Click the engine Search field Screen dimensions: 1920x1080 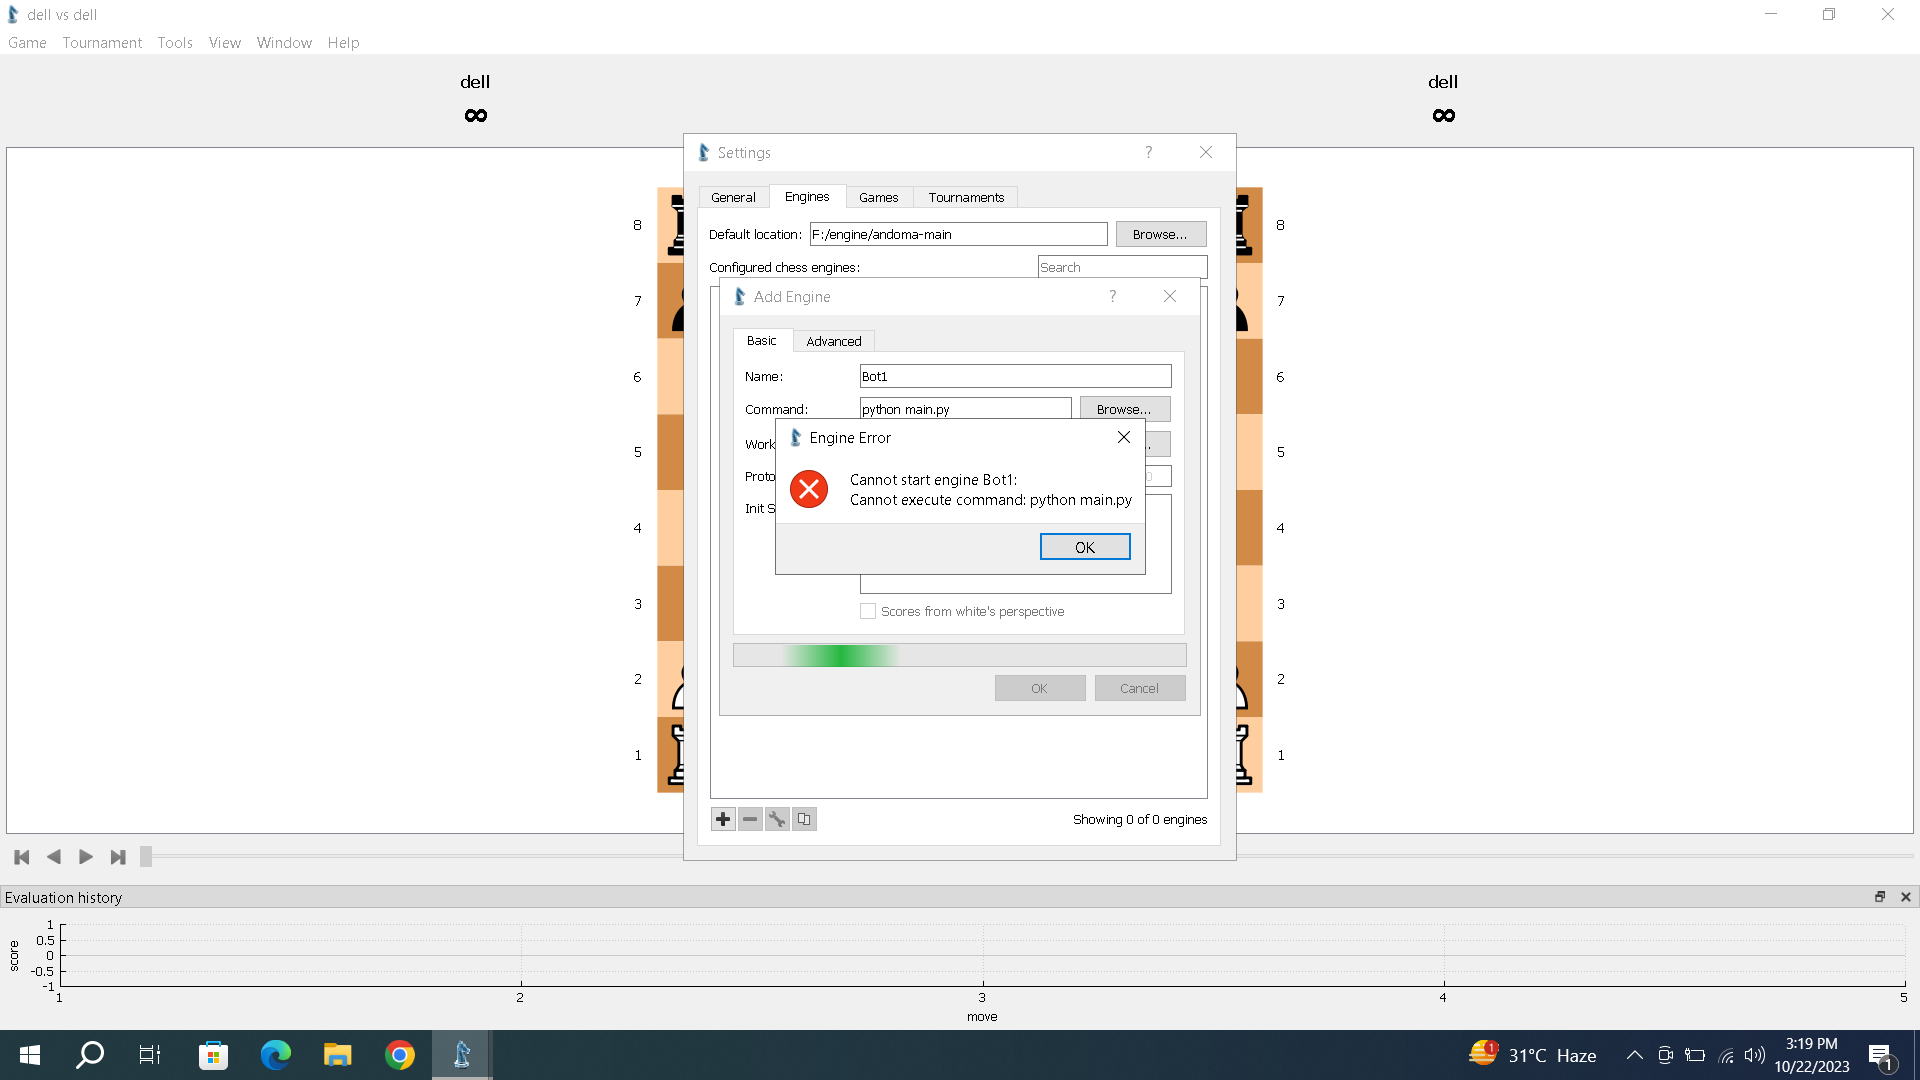pos(1122,266)
